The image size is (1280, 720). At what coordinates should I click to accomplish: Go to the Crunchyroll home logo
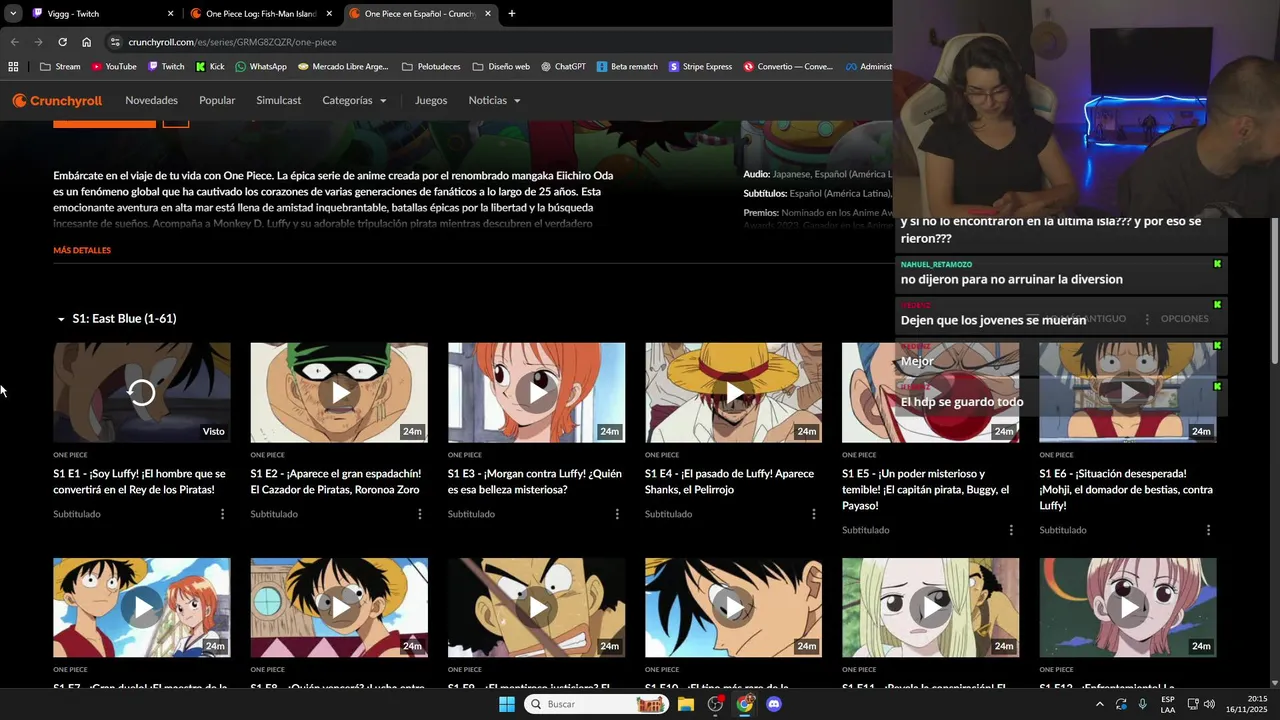point(57,100)
